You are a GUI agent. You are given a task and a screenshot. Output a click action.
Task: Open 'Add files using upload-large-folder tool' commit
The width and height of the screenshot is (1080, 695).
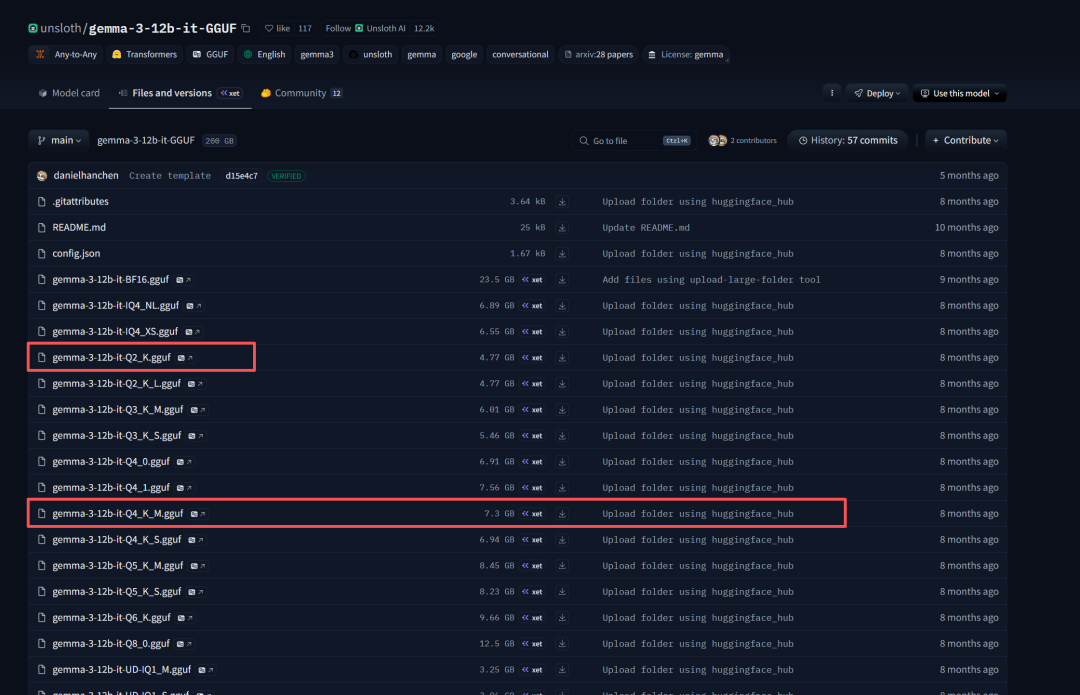coord(711,280)
